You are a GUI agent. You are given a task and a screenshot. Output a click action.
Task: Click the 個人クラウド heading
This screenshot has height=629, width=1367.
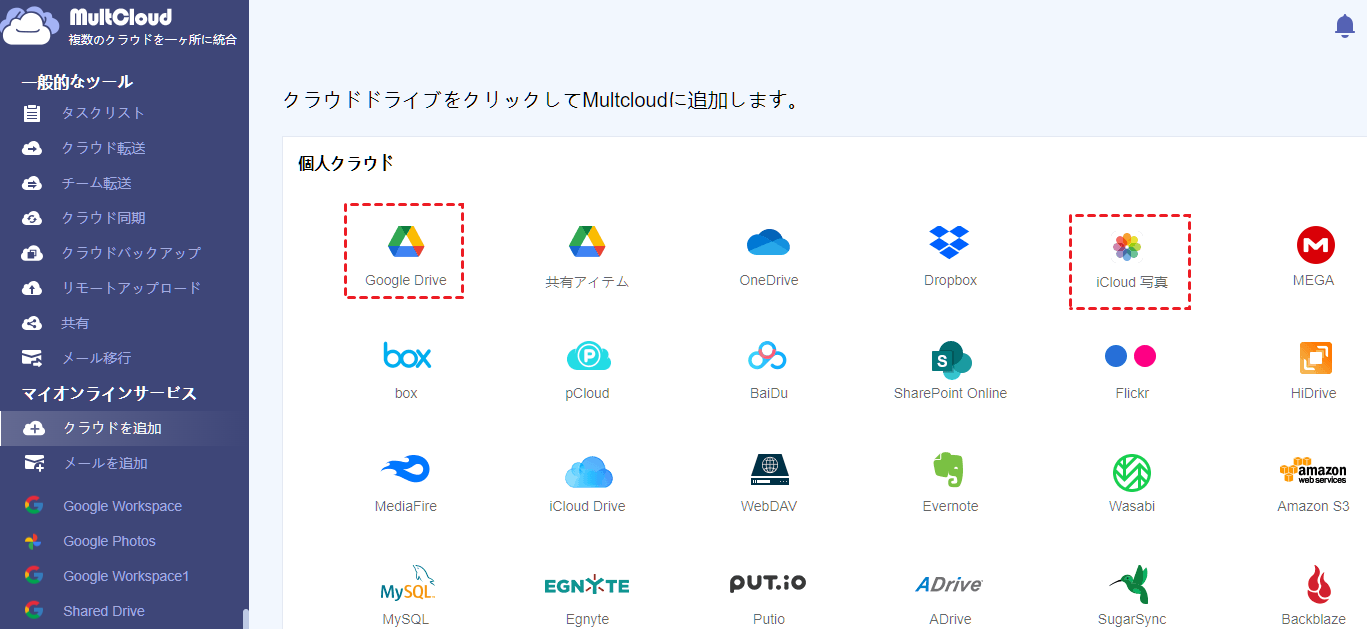click(345, 163)
